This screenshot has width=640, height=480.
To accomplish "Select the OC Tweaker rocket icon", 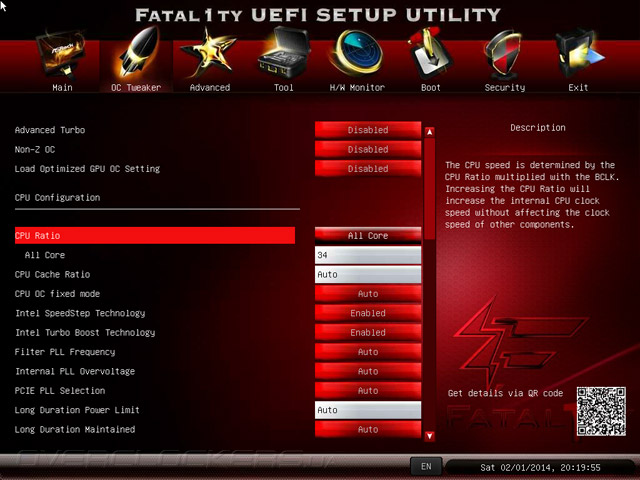I will tap(139, 52).
